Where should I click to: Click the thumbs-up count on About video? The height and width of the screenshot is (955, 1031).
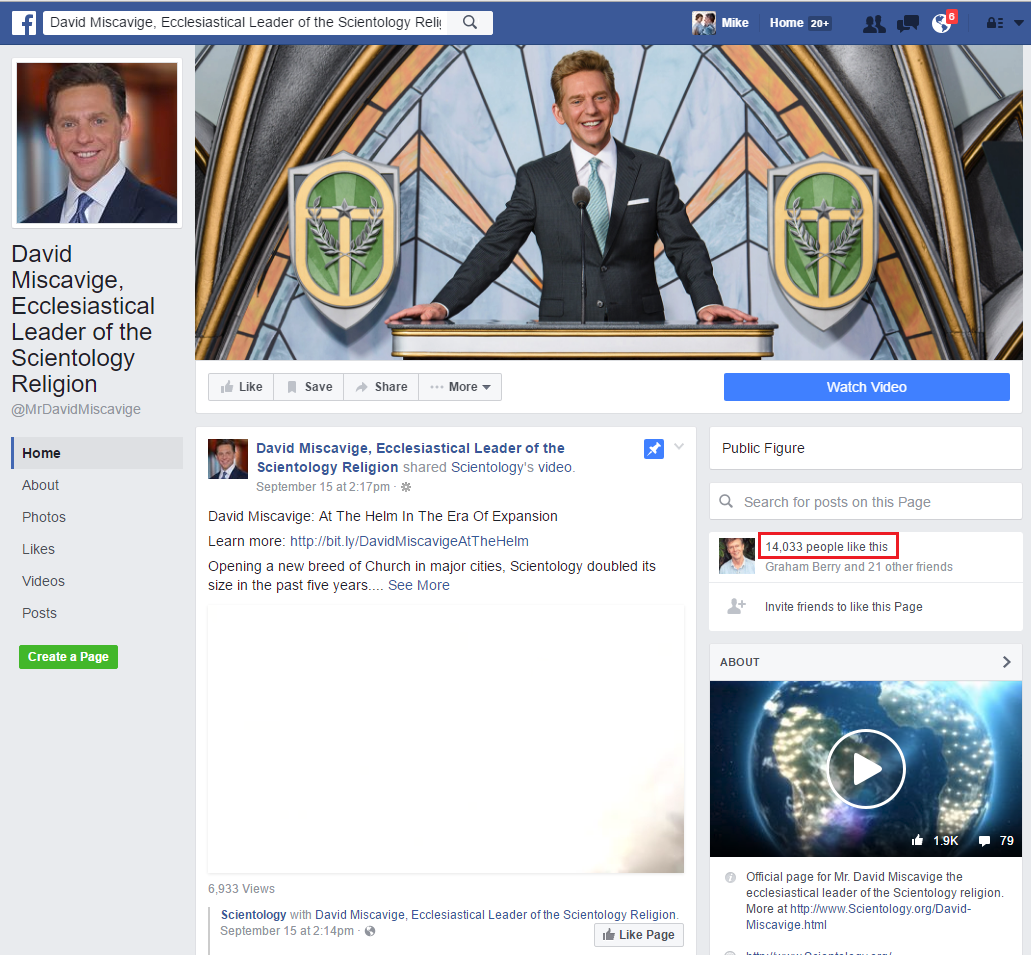(x=935, y=841)
